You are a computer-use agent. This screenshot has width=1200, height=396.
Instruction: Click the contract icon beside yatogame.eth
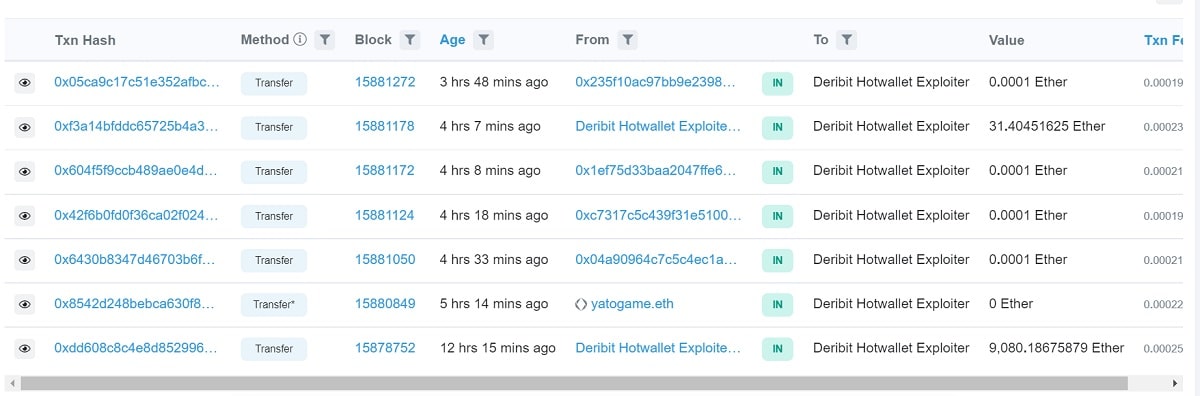(581, 304)
